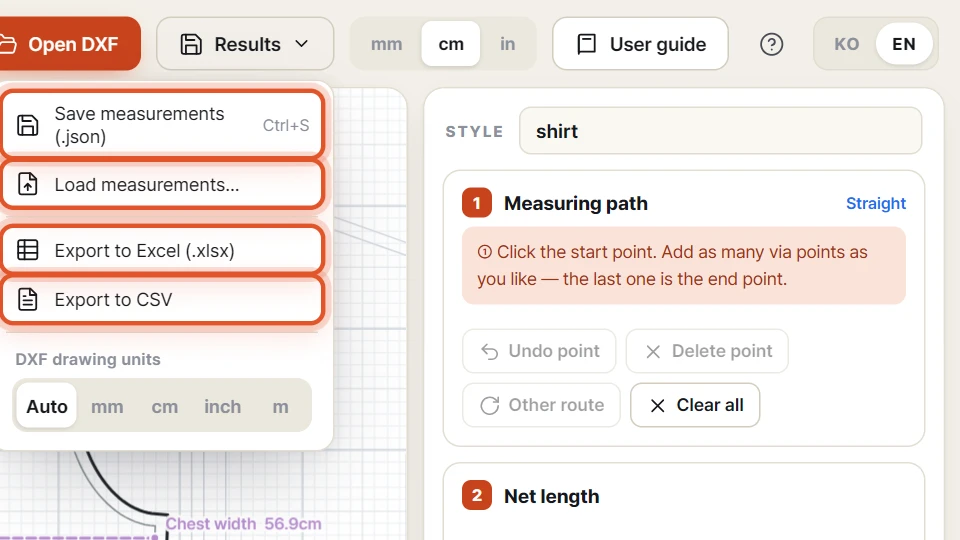Switch language to KO

(846, 44)
